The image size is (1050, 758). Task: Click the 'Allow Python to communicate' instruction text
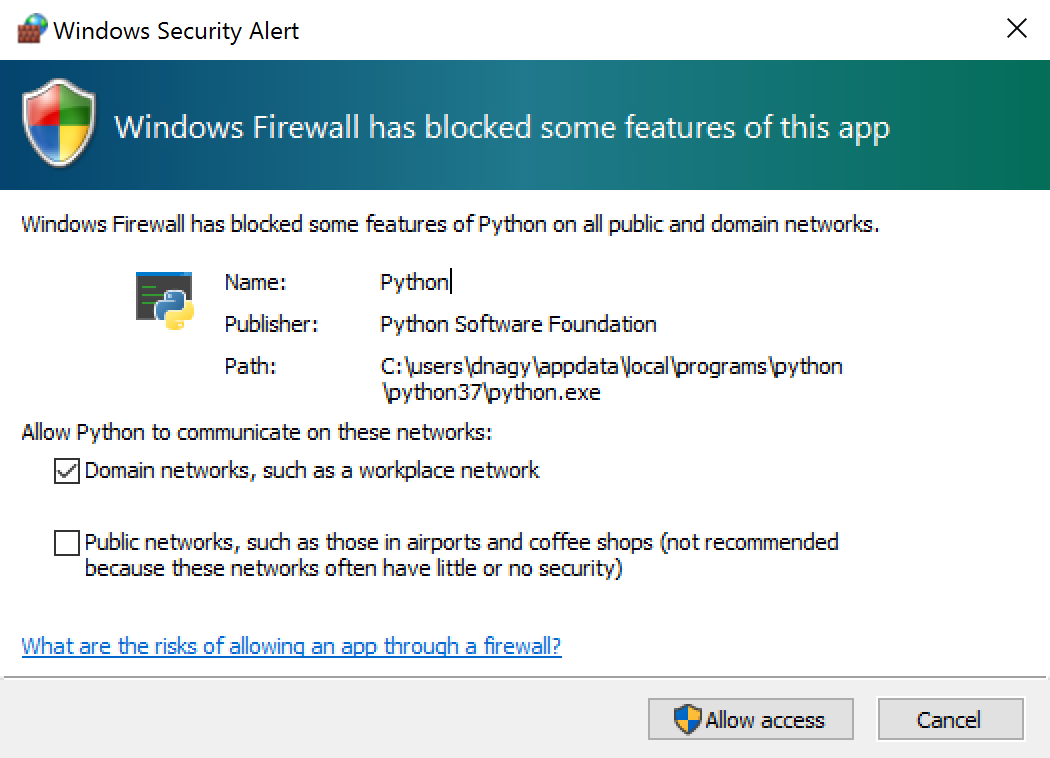pyautogui.click(x=257, y=433)
